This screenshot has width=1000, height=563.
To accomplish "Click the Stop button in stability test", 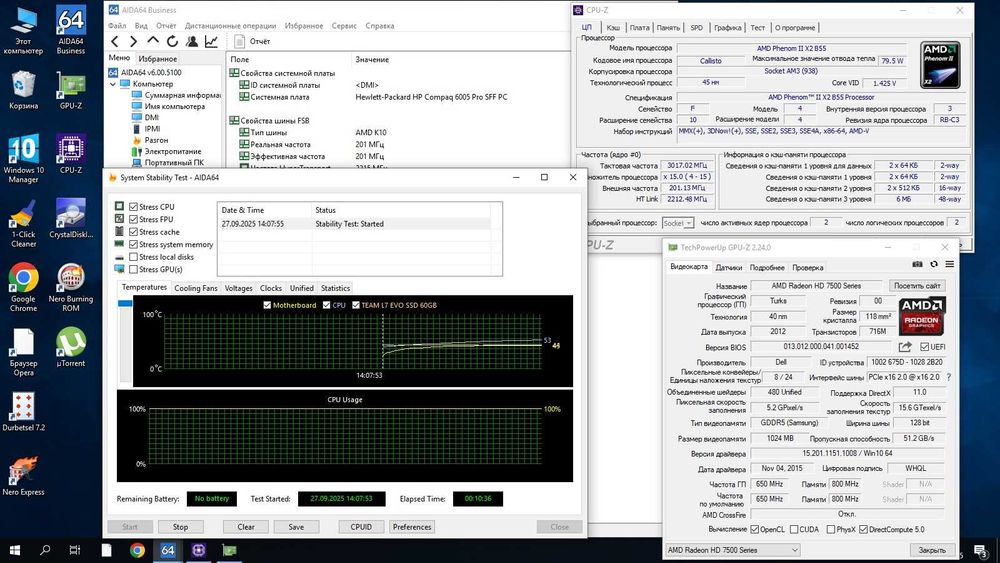I will click(180, 527).
